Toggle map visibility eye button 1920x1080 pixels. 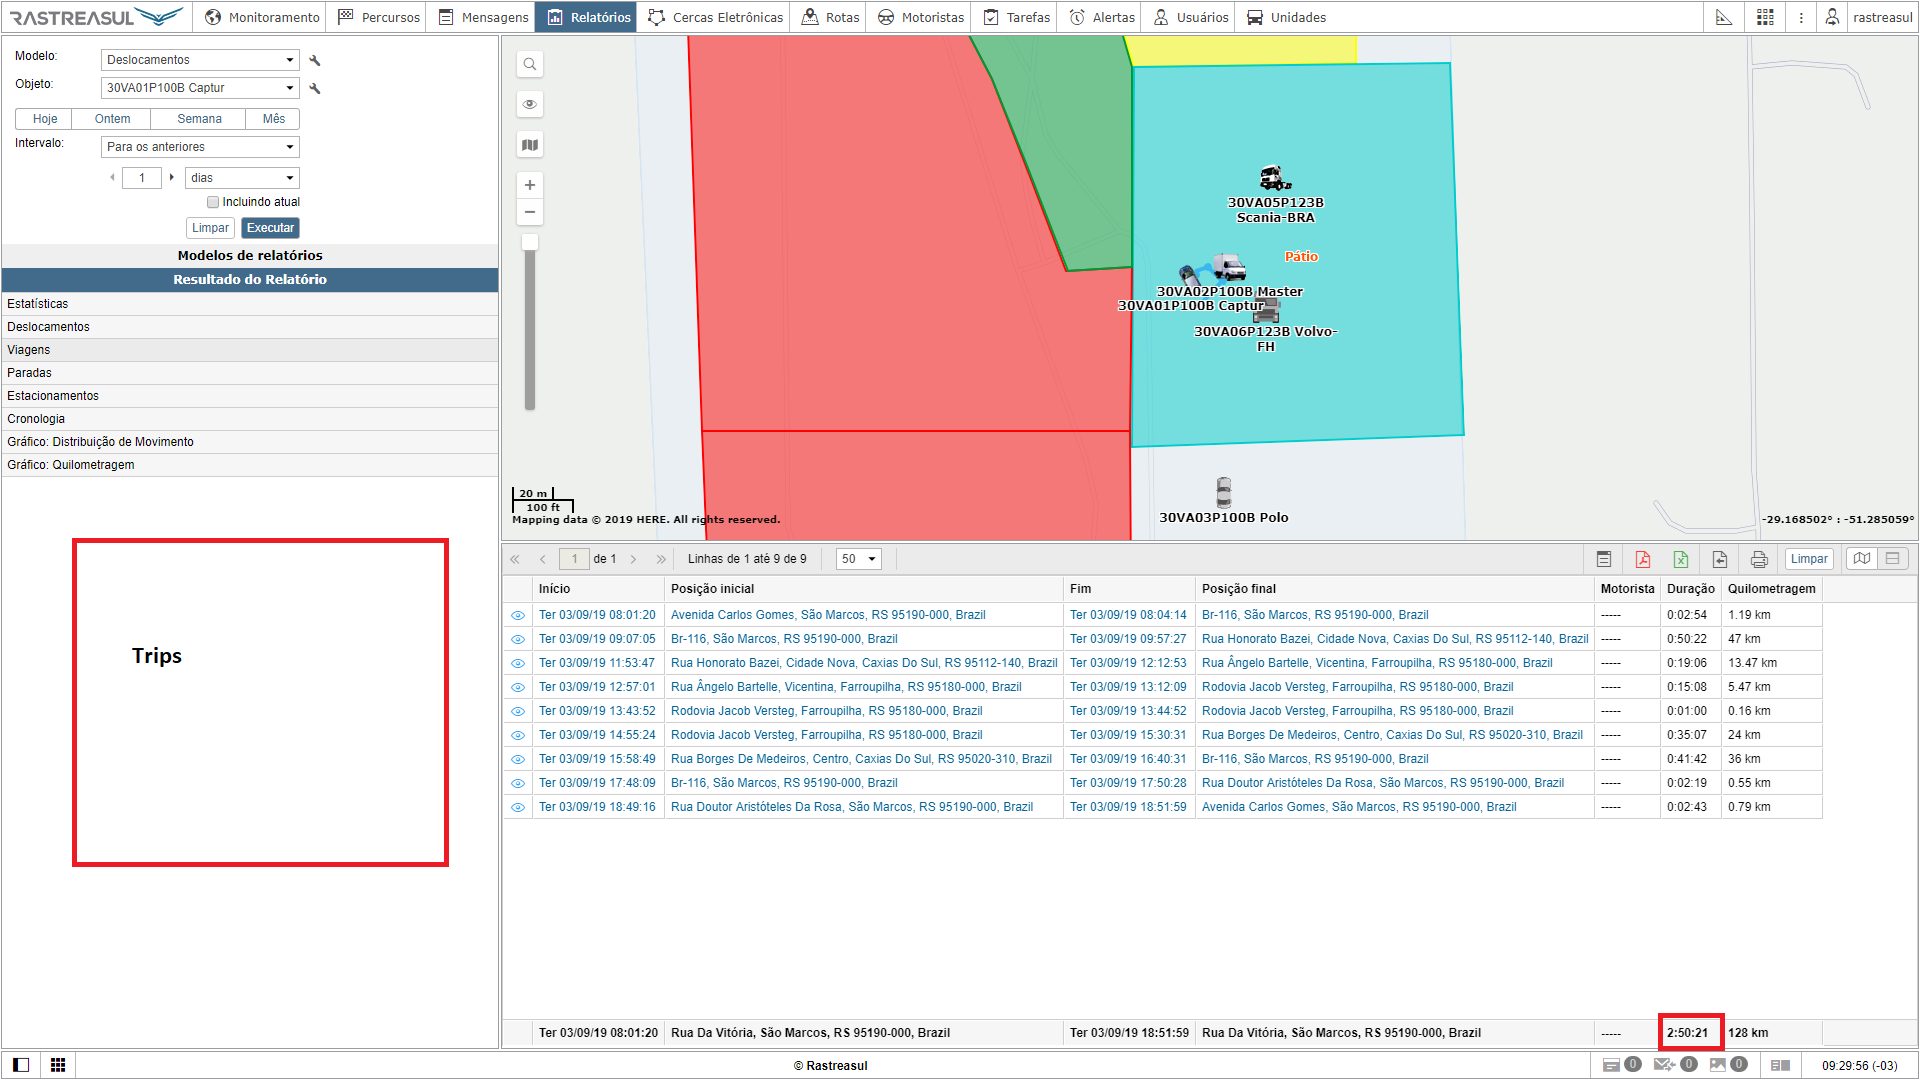530,104
